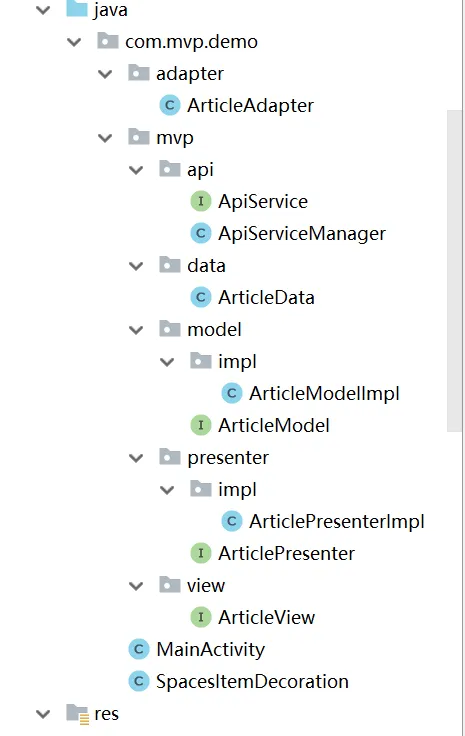Screen dimensions: 465x736
Task: Collapse the com.mvp.demo package
Action: coord(74,42)
